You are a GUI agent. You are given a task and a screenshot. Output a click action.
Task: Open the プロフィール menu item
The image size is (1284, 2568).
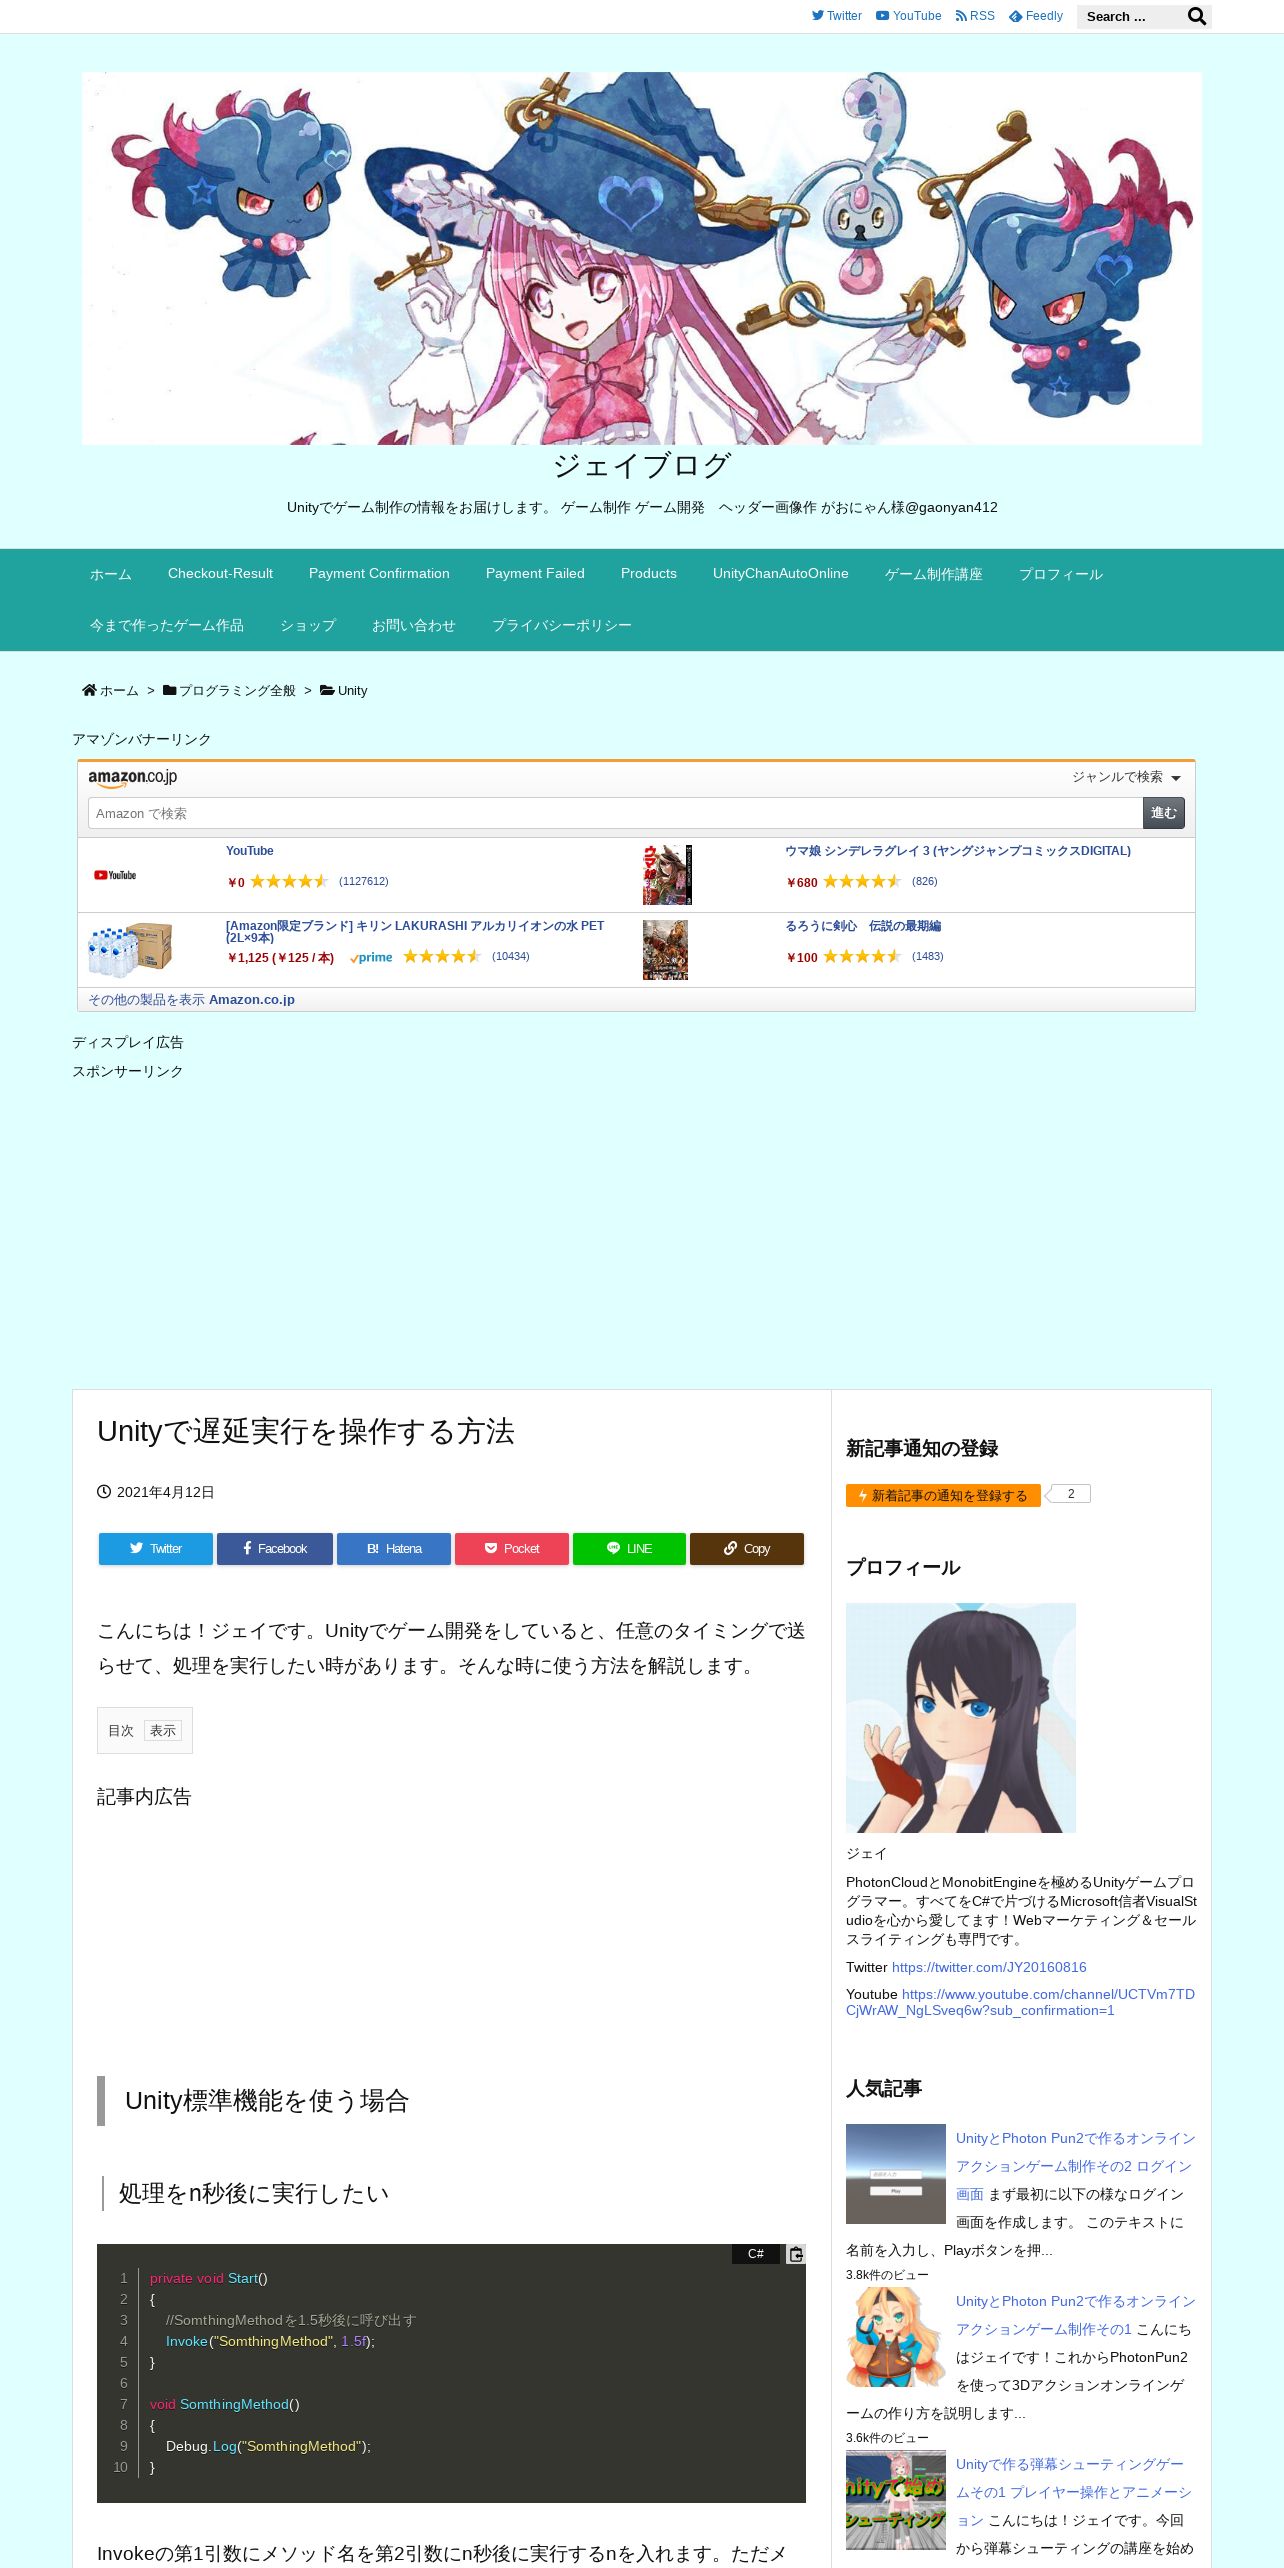1061,574
